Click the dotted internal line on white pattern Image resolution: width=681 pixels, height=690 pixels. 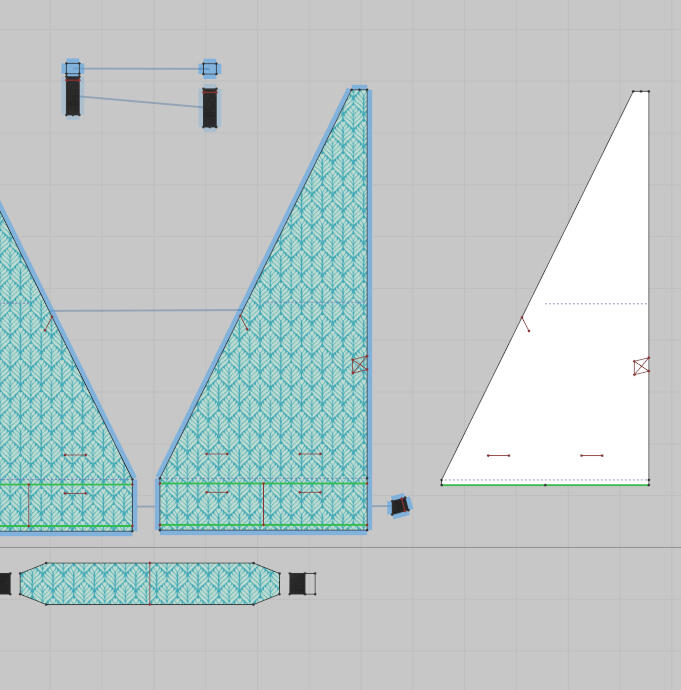click(x=595, y=304)
